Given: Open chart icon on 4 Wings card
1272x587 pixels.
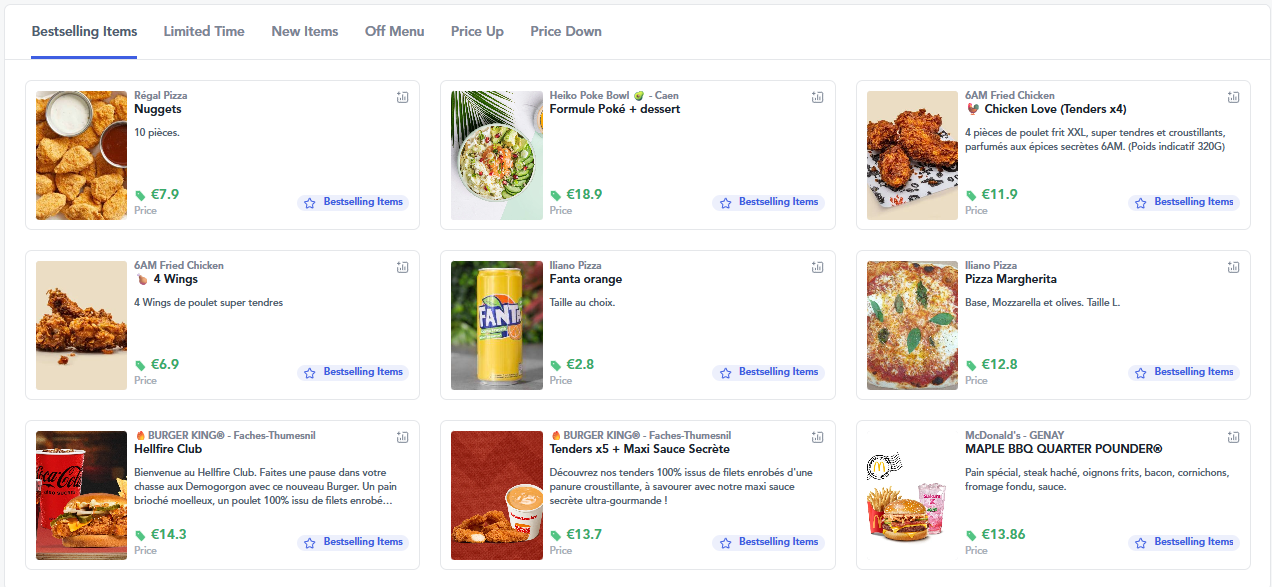Looking at the screenshot, I should (402, 267).
